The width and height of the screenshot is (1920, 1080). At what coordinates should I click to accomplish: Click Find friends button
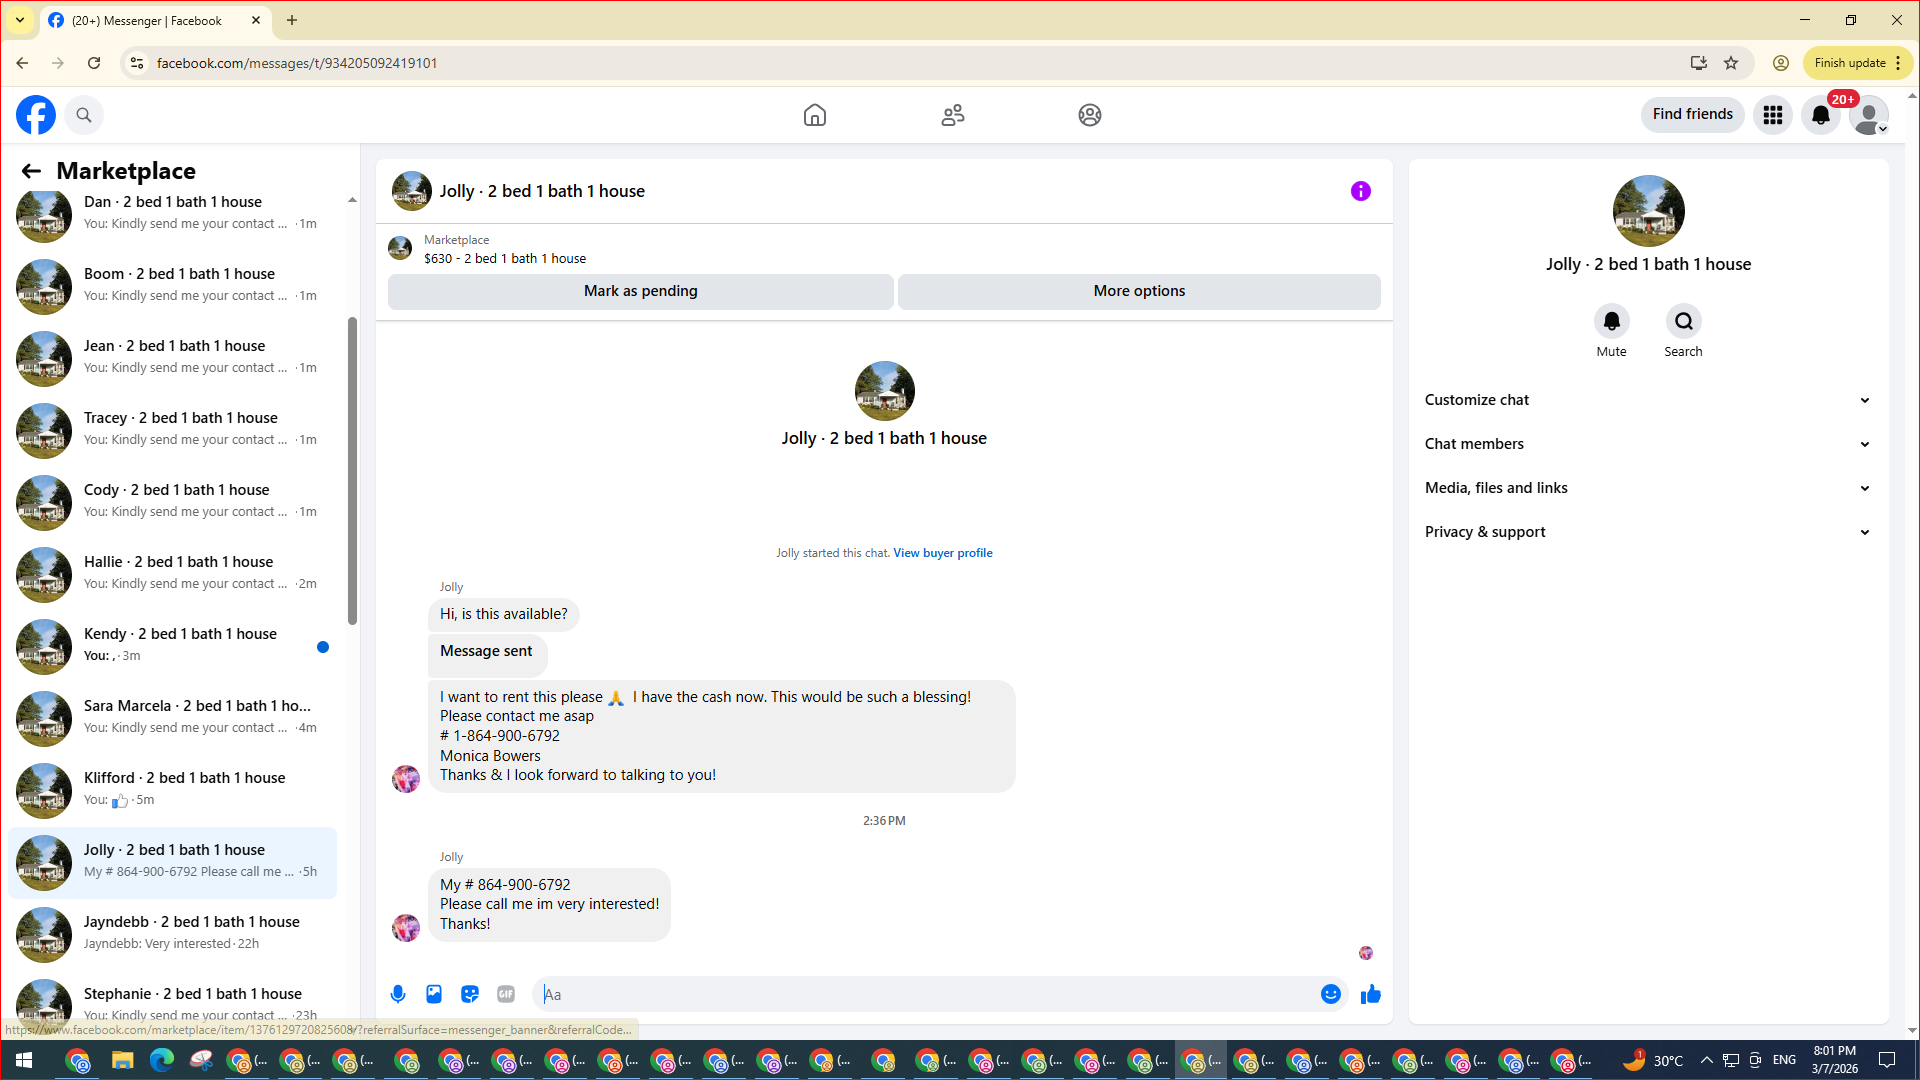1692,114
